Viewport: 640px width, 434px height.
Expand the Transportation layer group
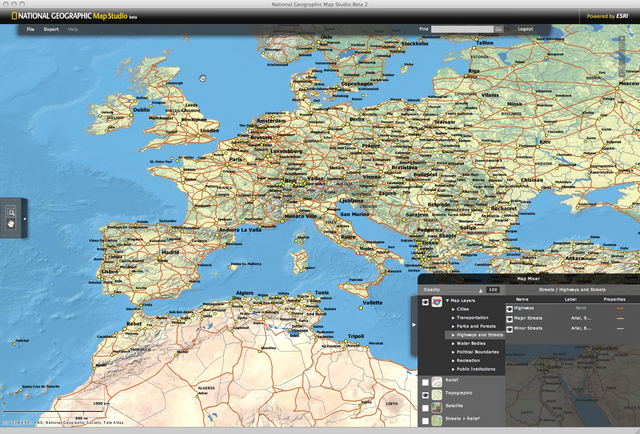[x=453, y=318]
